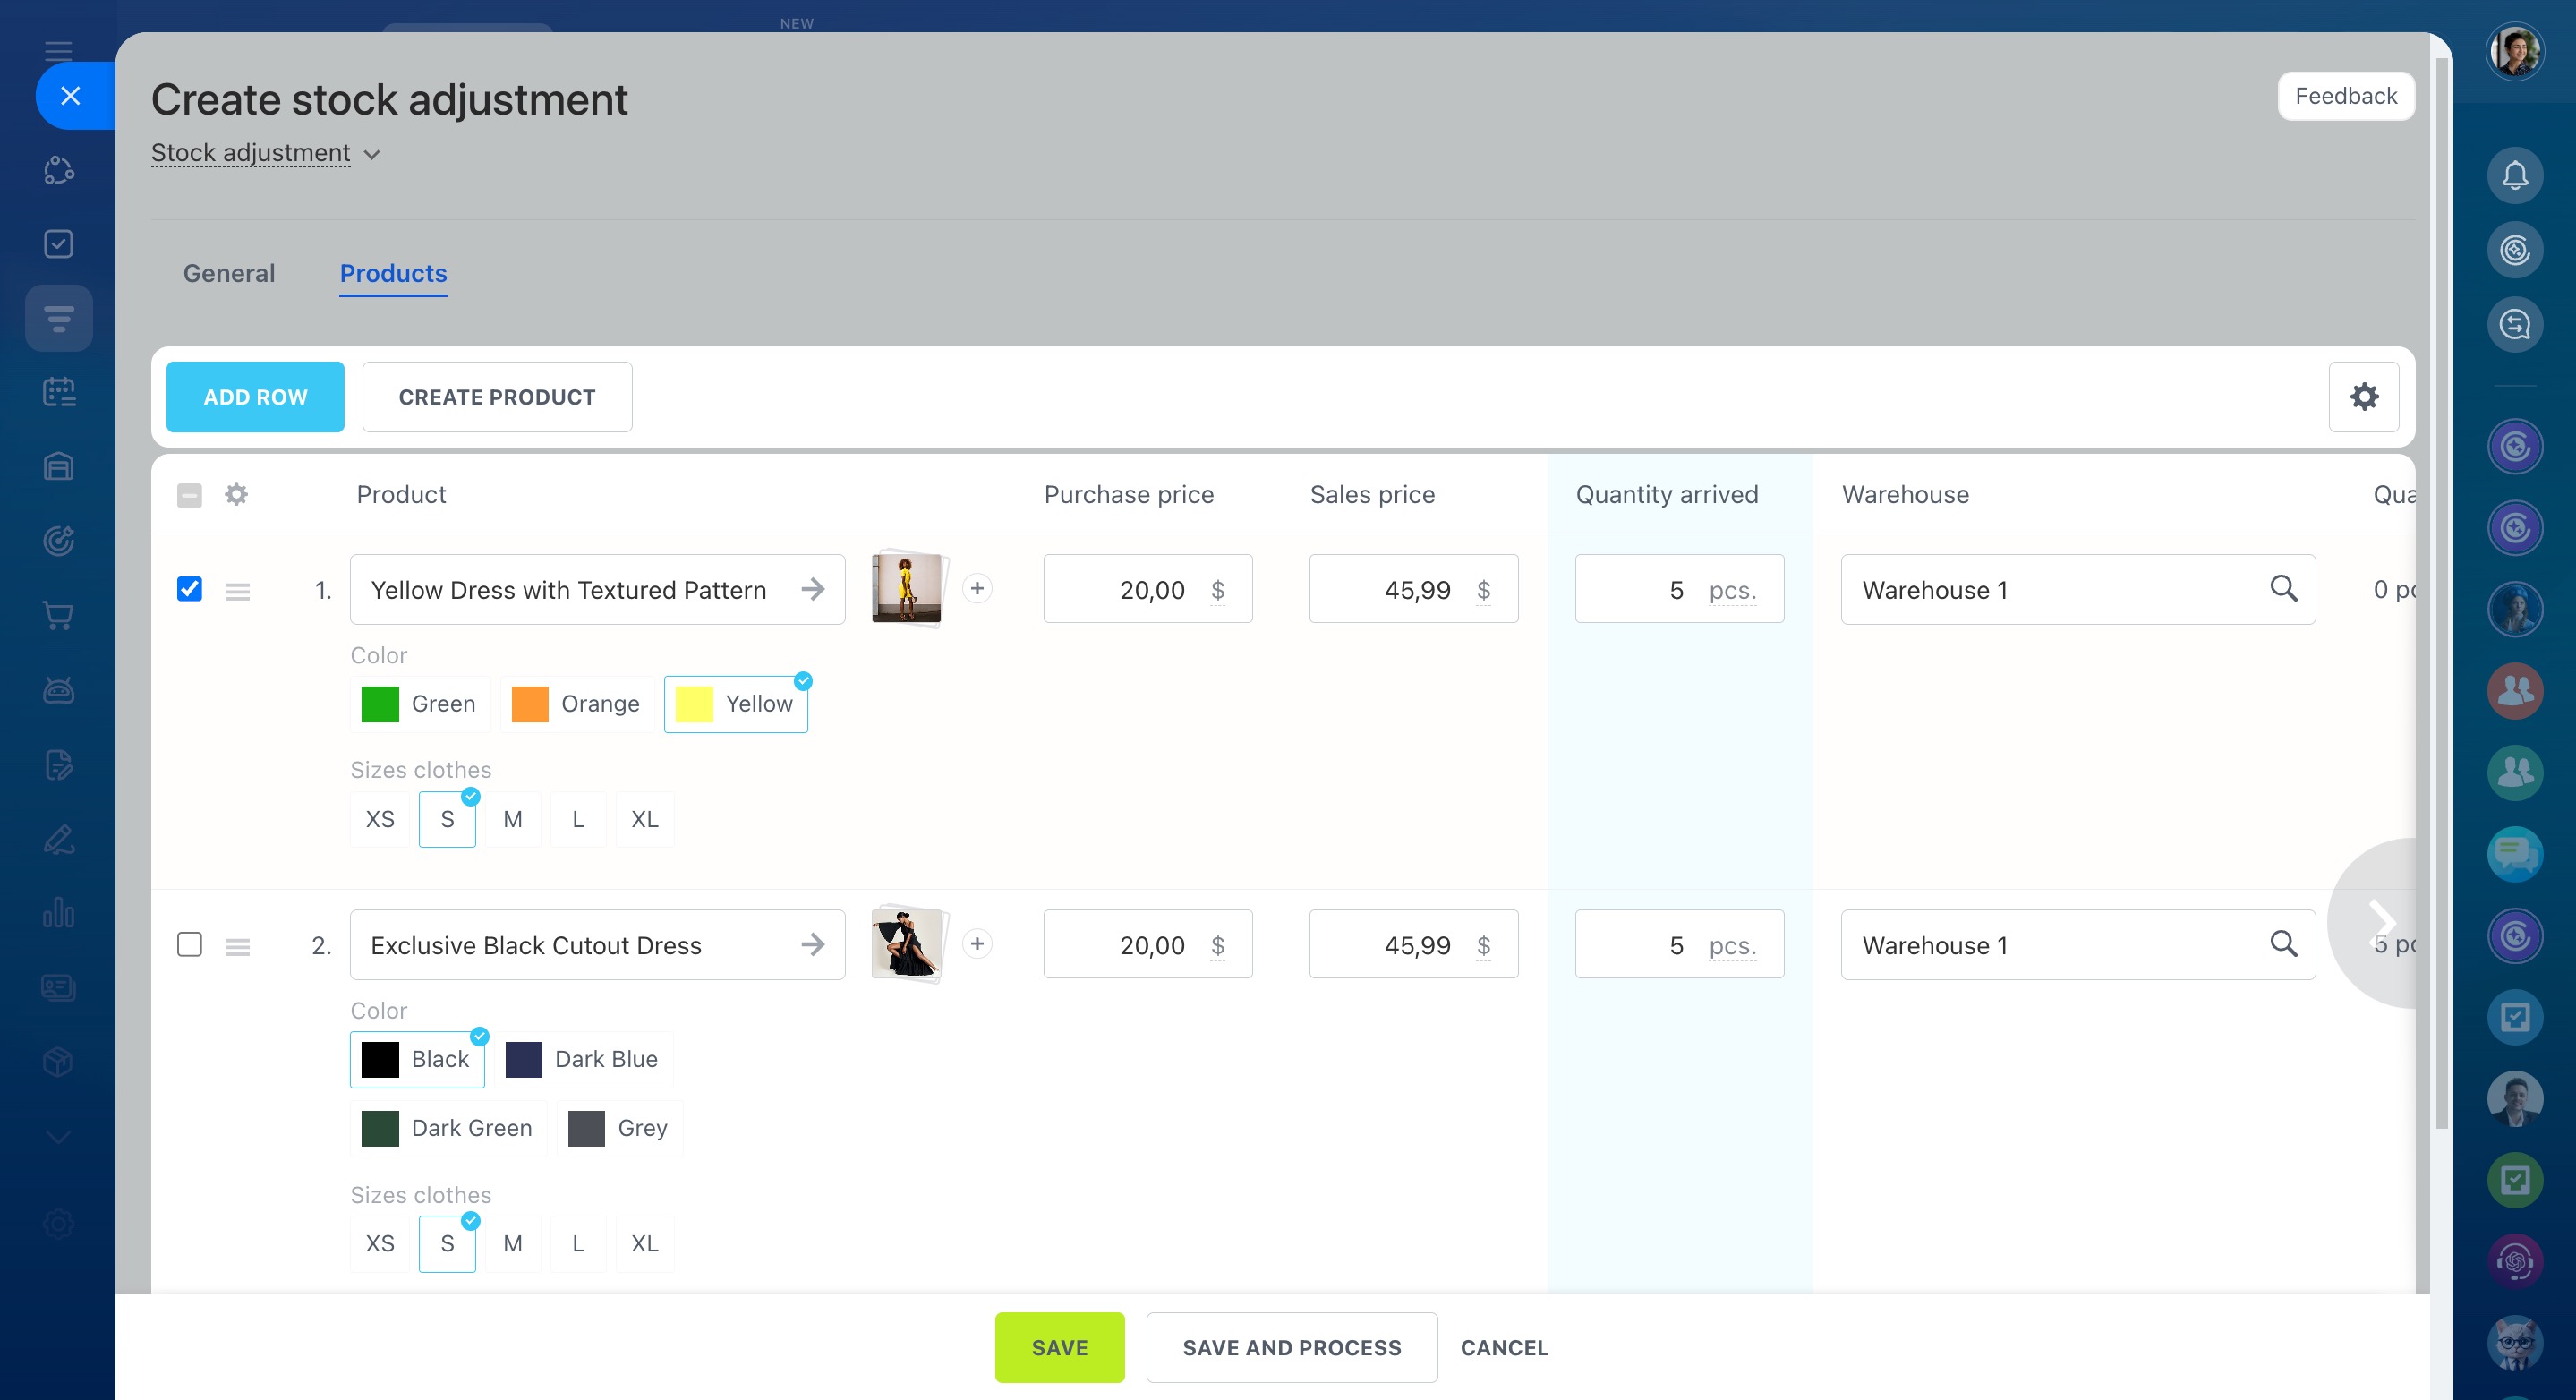Select size XS for Black Cutout Dress

coord(380,1243)
